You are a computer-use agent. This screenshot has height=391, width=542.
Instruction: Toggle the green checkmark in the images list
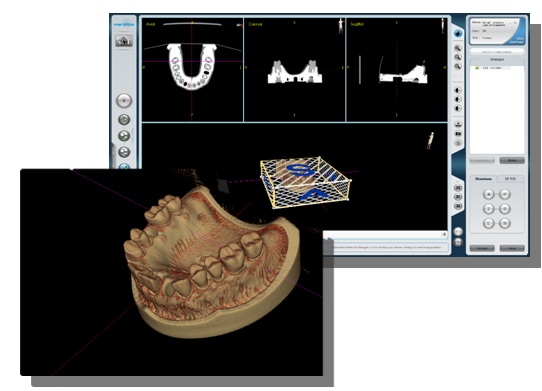[x=477, y=68]
